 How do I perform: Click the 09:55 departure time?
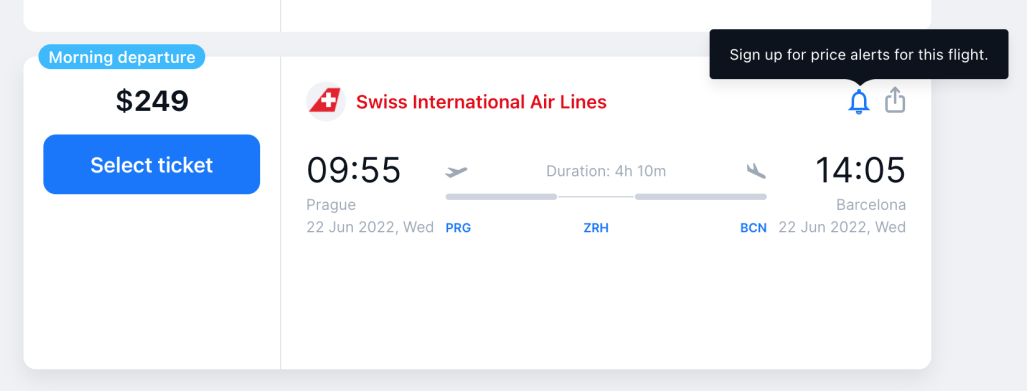[354, 170]
